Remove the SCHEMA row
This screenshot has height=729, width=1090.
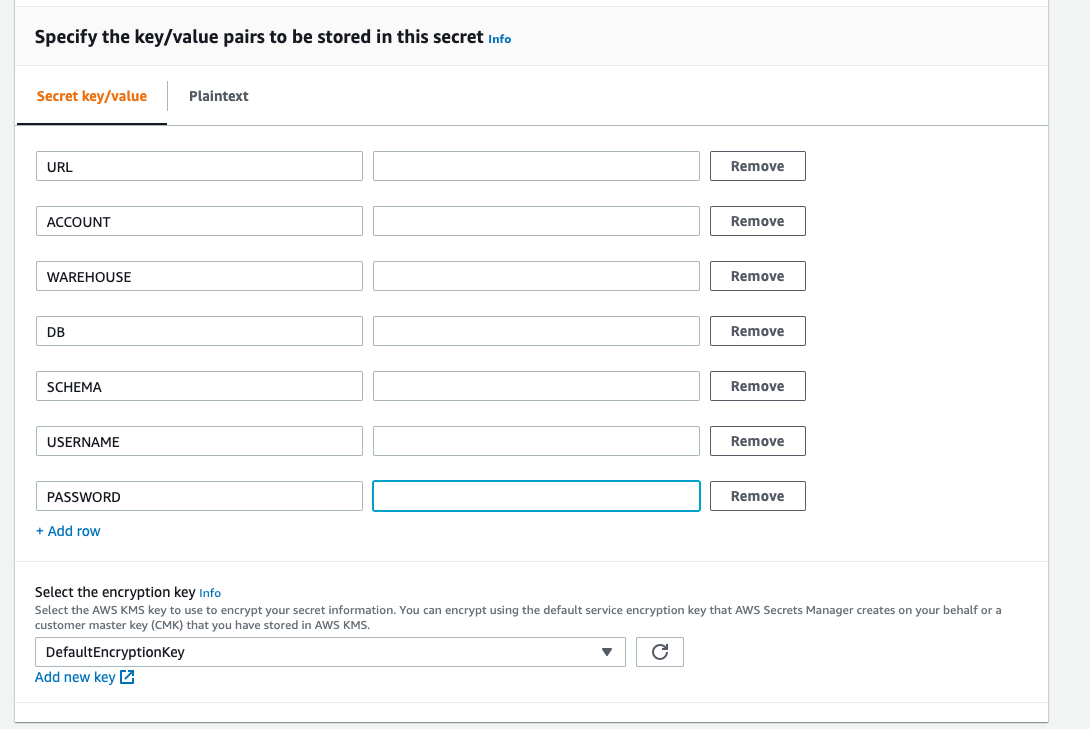757,386
